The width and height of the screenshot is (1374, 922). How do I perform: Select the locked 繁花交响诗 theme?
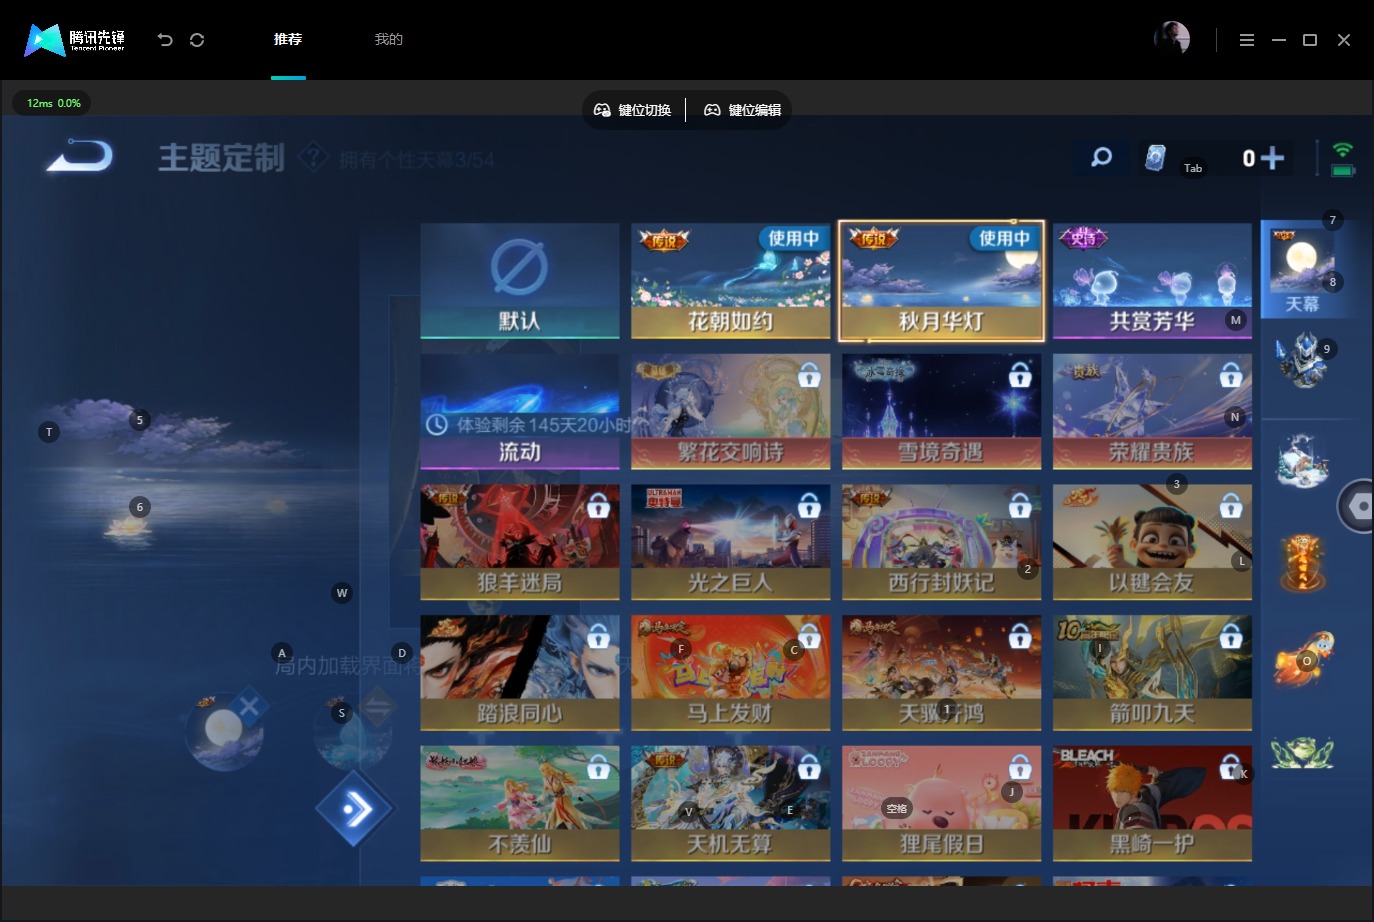731,411
